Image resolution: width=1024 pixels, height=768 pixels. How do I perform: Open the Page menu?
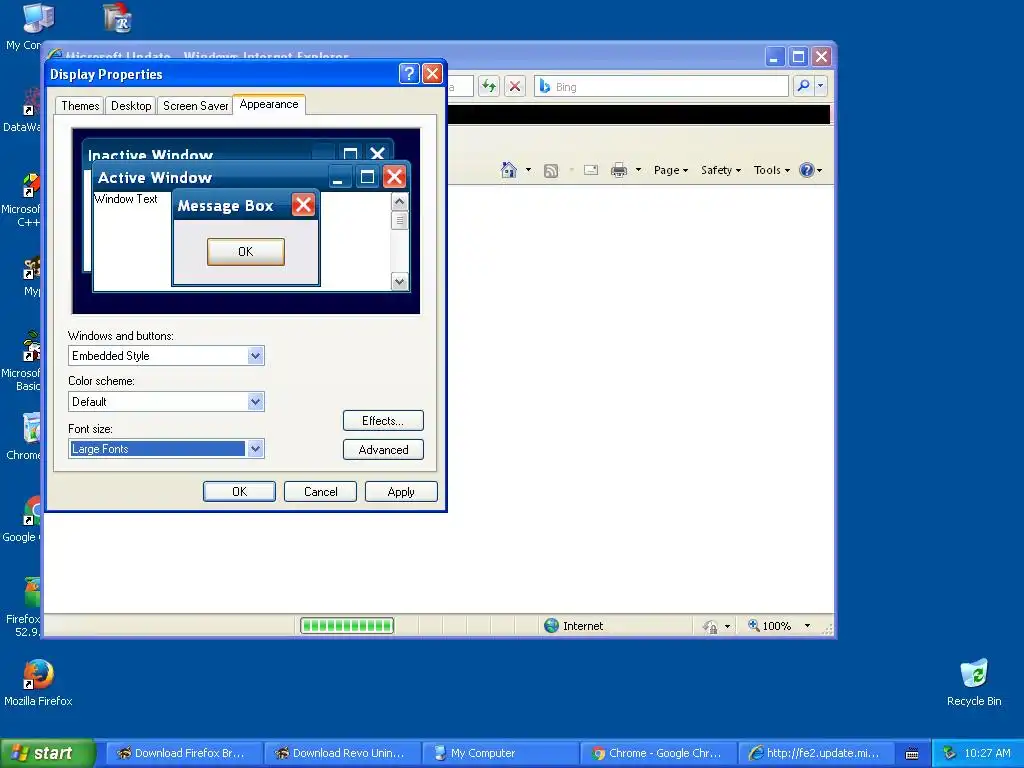(671, 170)
